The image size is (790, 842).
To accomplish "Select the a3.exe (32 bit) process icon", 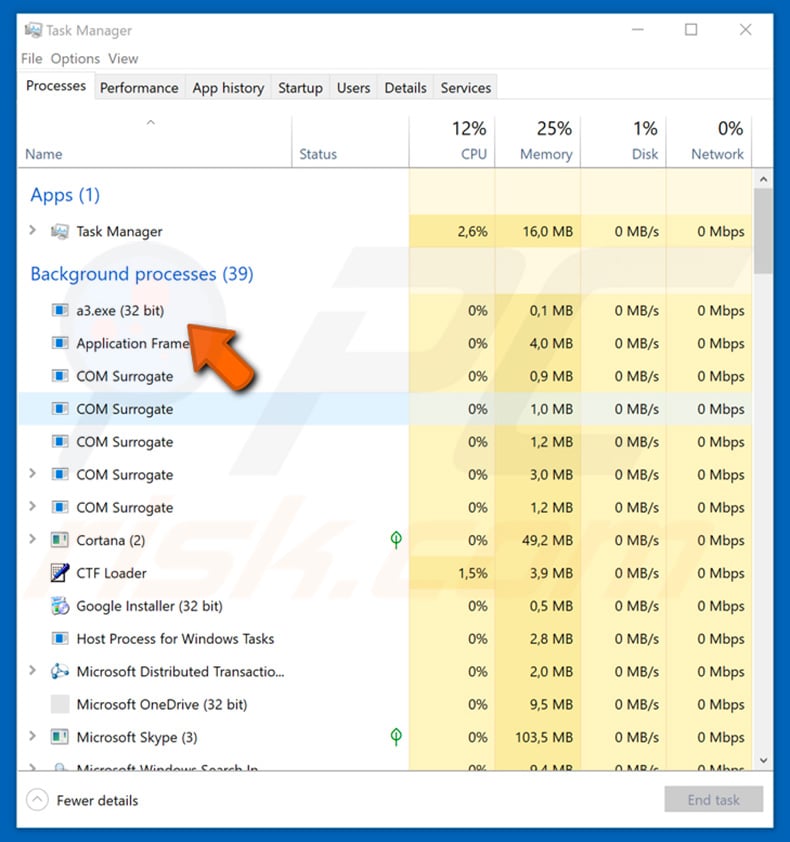I will tap(60, 310).
